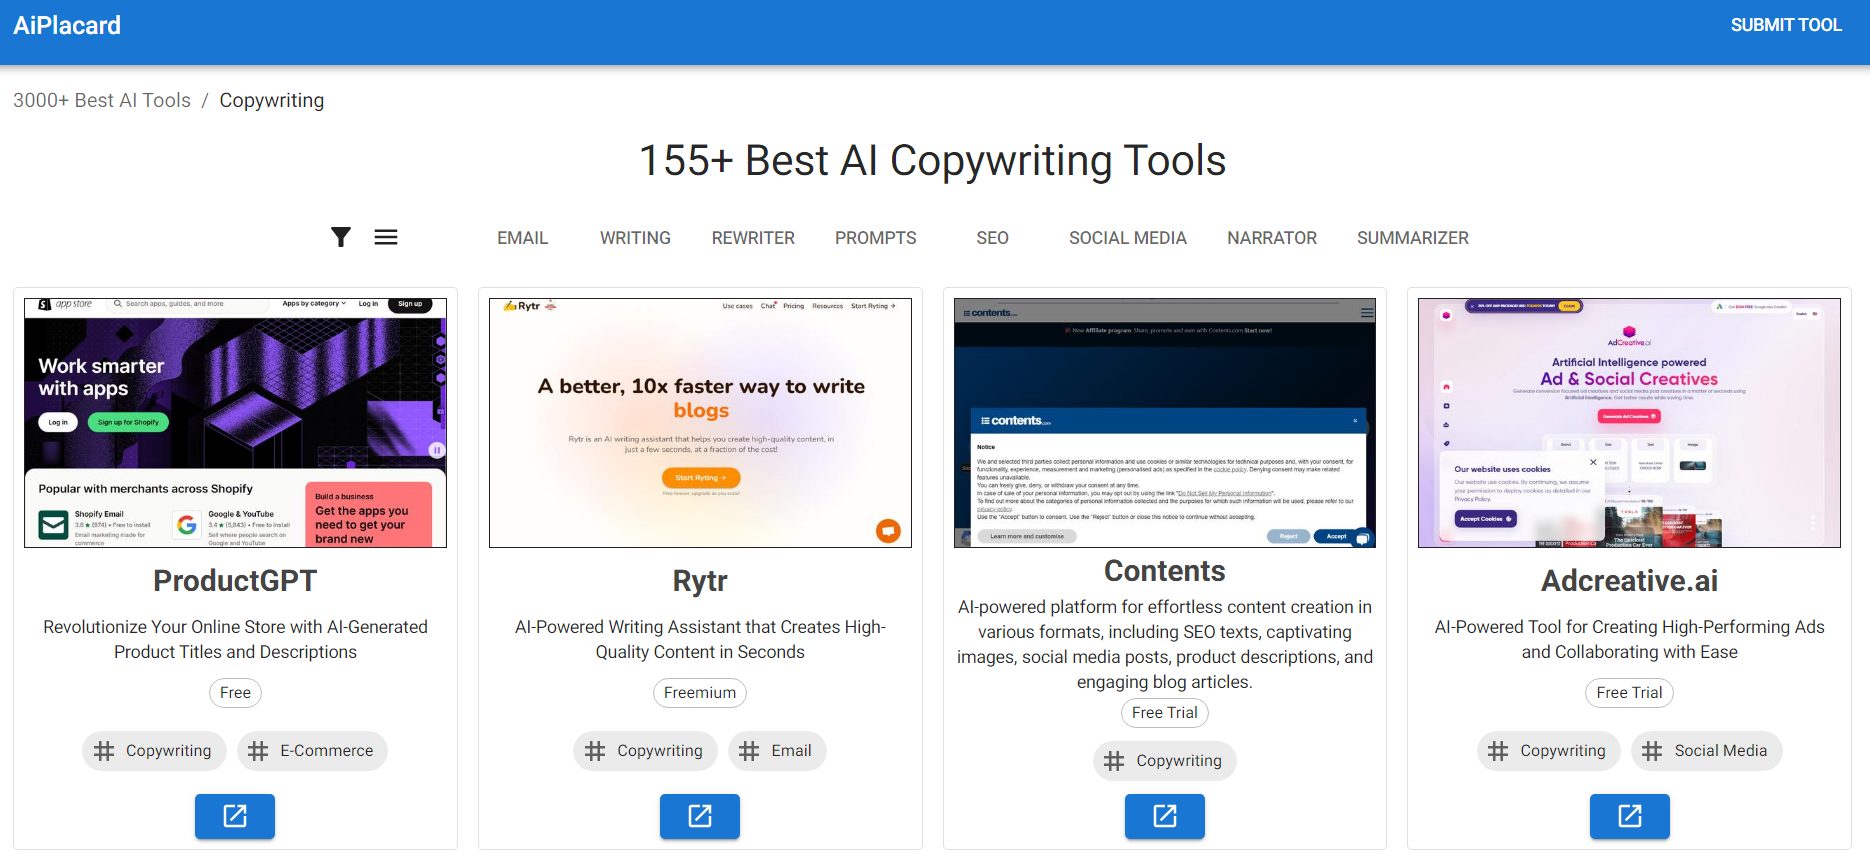Click the Free pricing chip on ProductGPT

(235, 693)
